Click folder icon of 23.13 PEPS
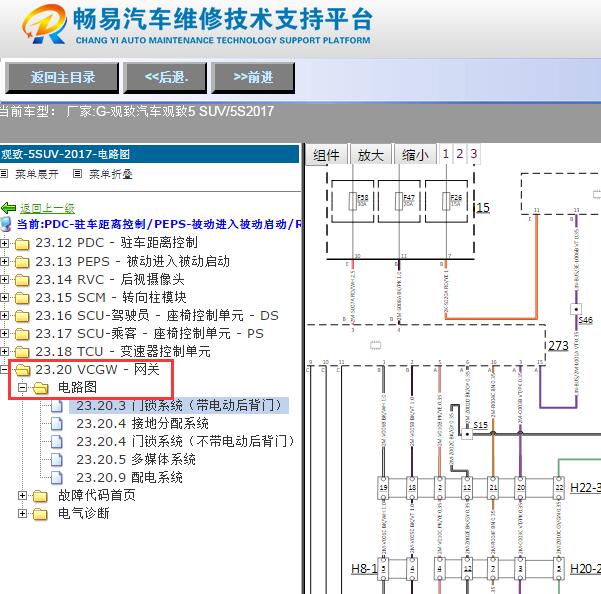Viewport: 601px width, 594px height. [x=22, y=262]
